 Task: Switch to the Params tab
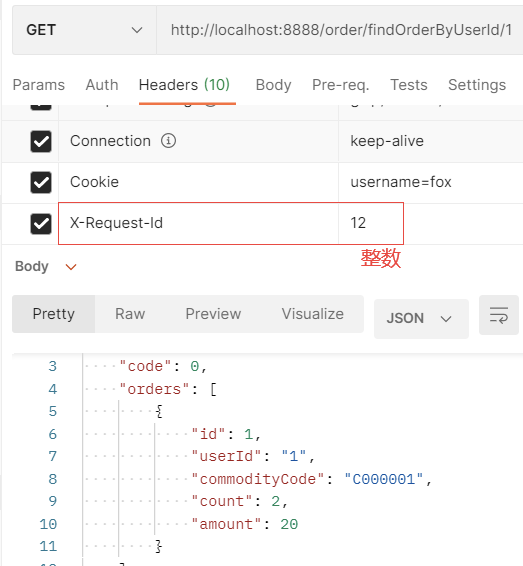39,85
